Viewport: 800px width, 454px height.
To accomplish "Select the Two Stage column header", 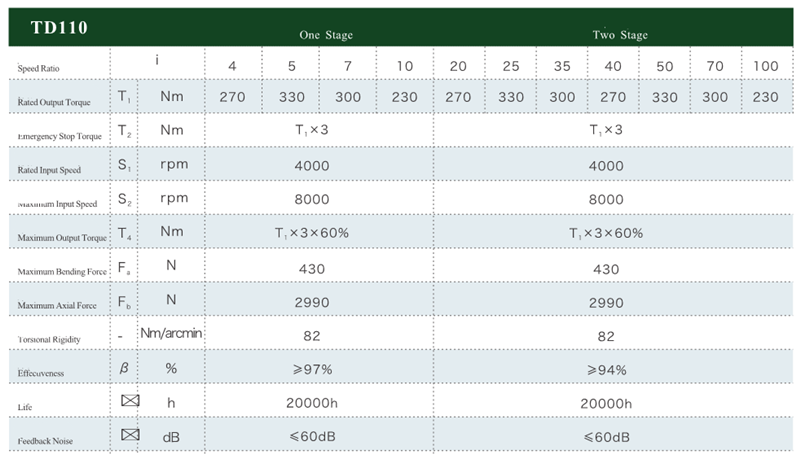I will tap(620, 35).
